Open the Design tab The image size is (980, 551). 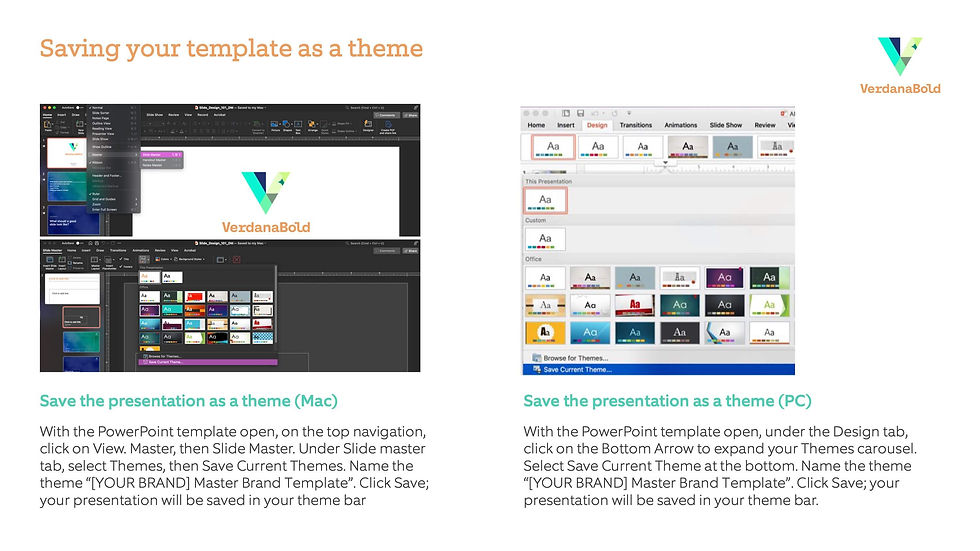point(597,125)
